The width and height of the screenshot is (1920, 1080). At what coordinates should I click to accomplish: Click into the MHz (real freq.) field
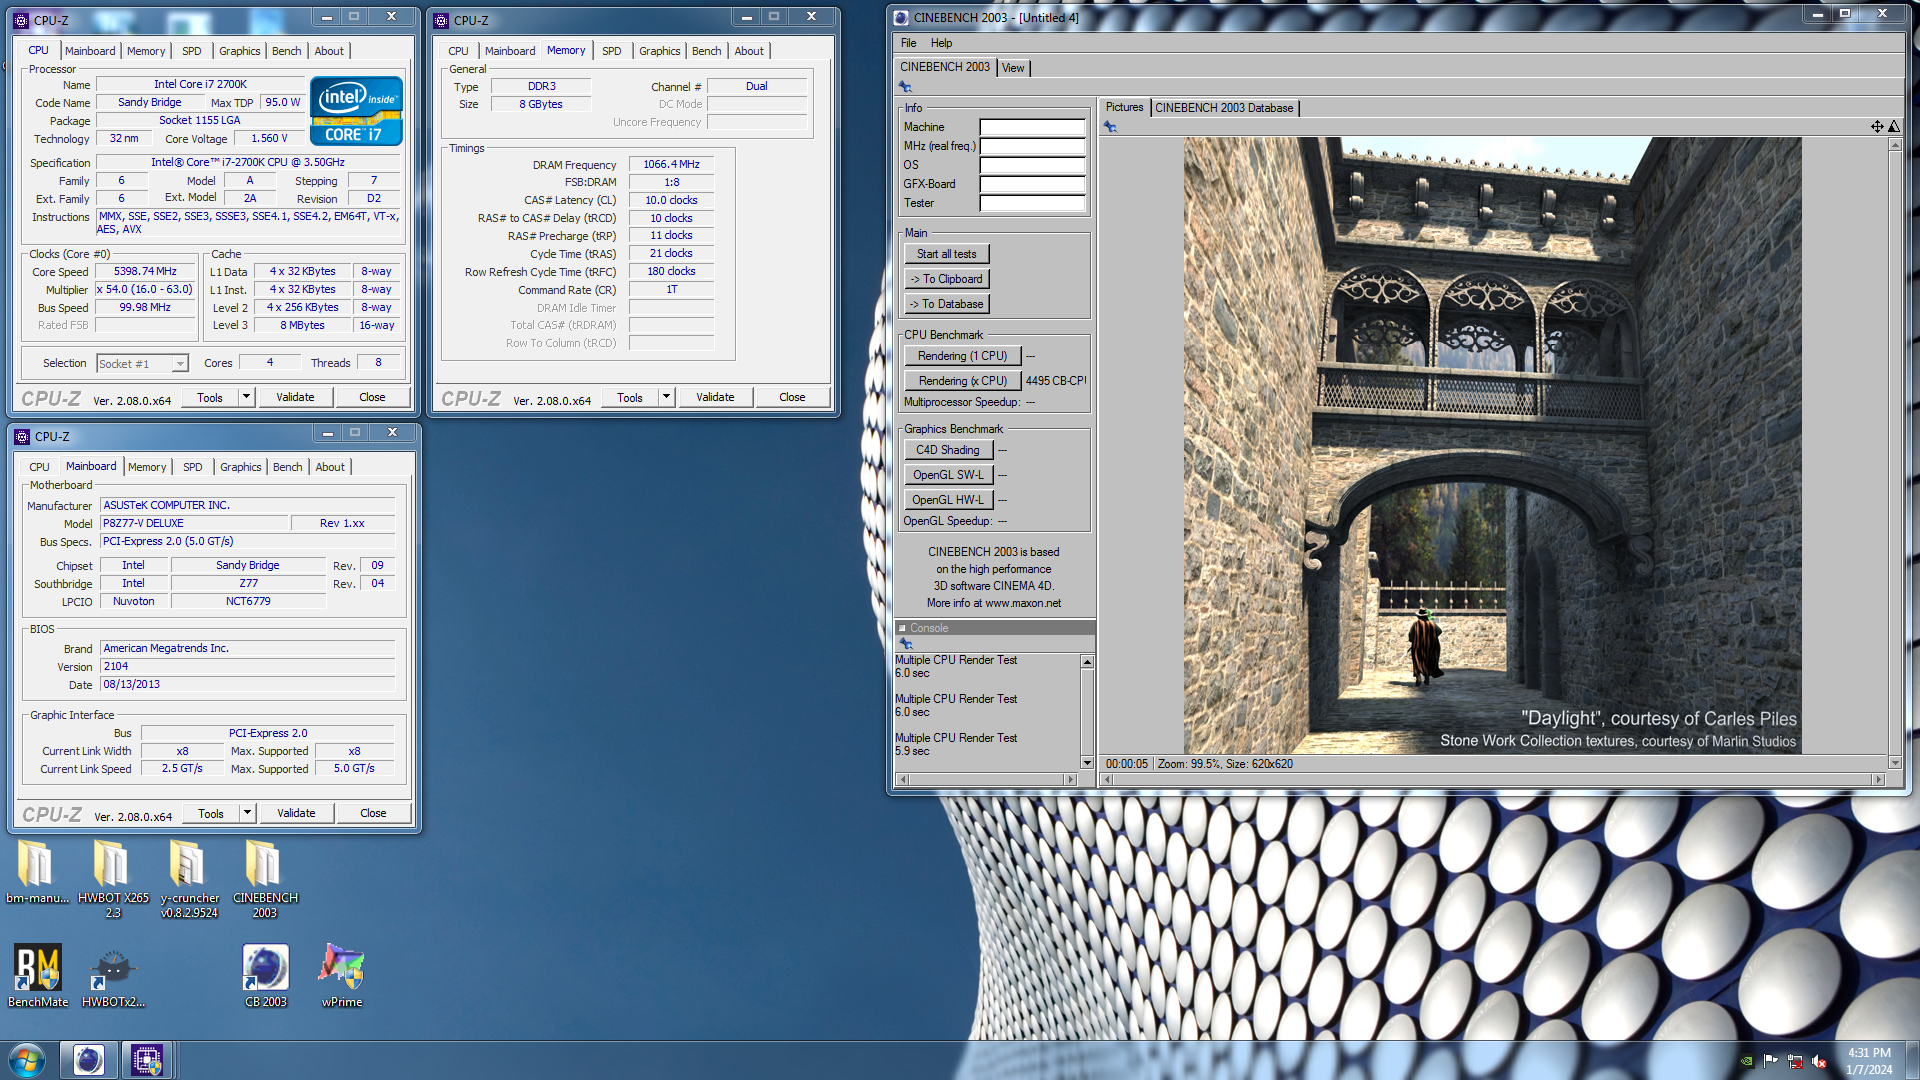pyautogui.click(x=1032, y=146)
